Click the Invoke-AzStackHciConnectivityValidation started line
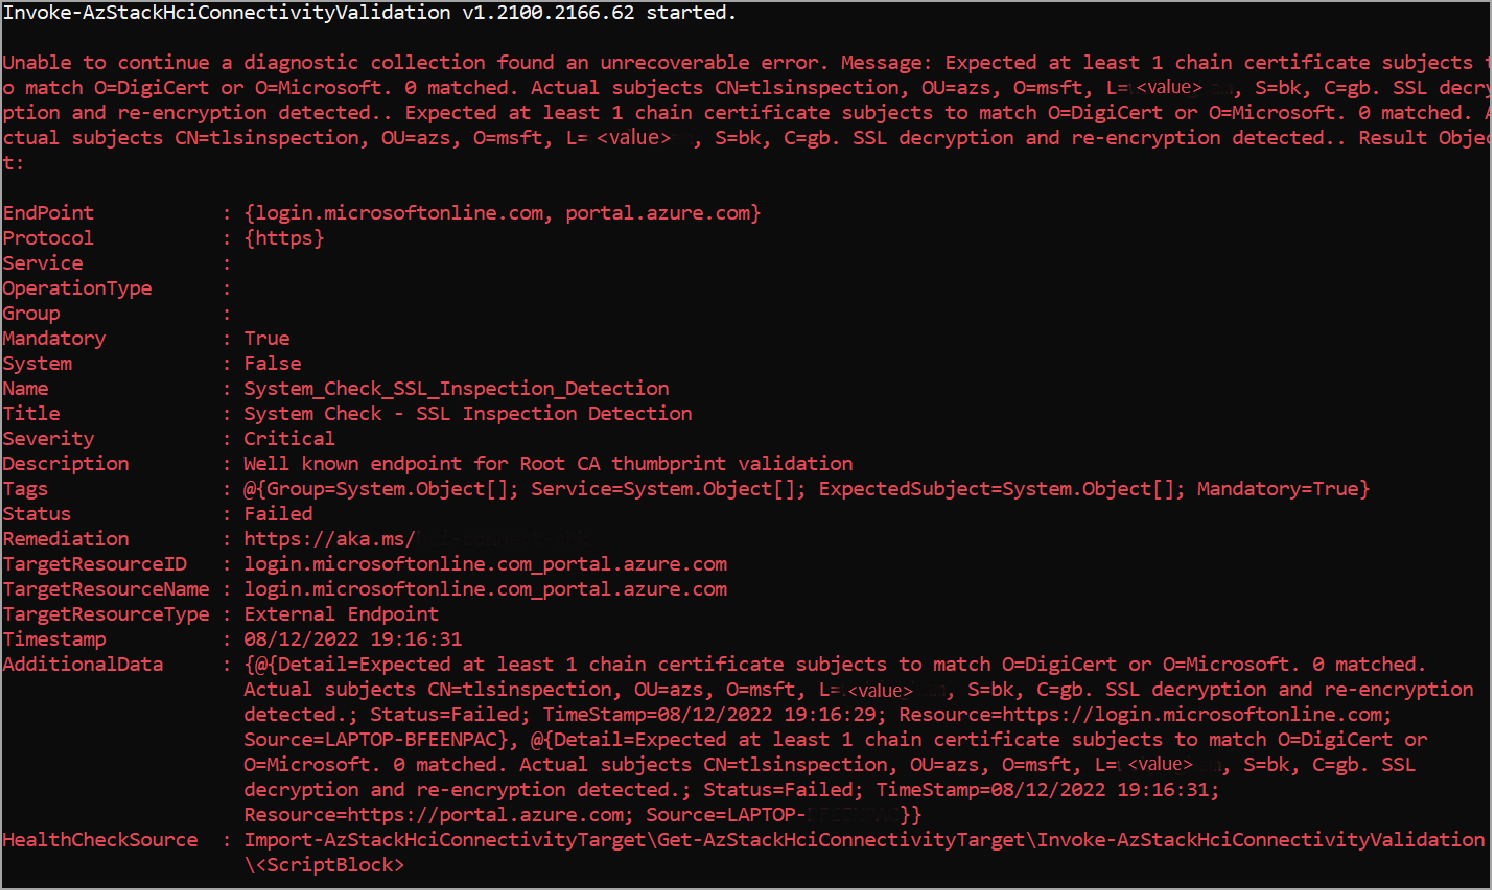 (x=369, y=13)
